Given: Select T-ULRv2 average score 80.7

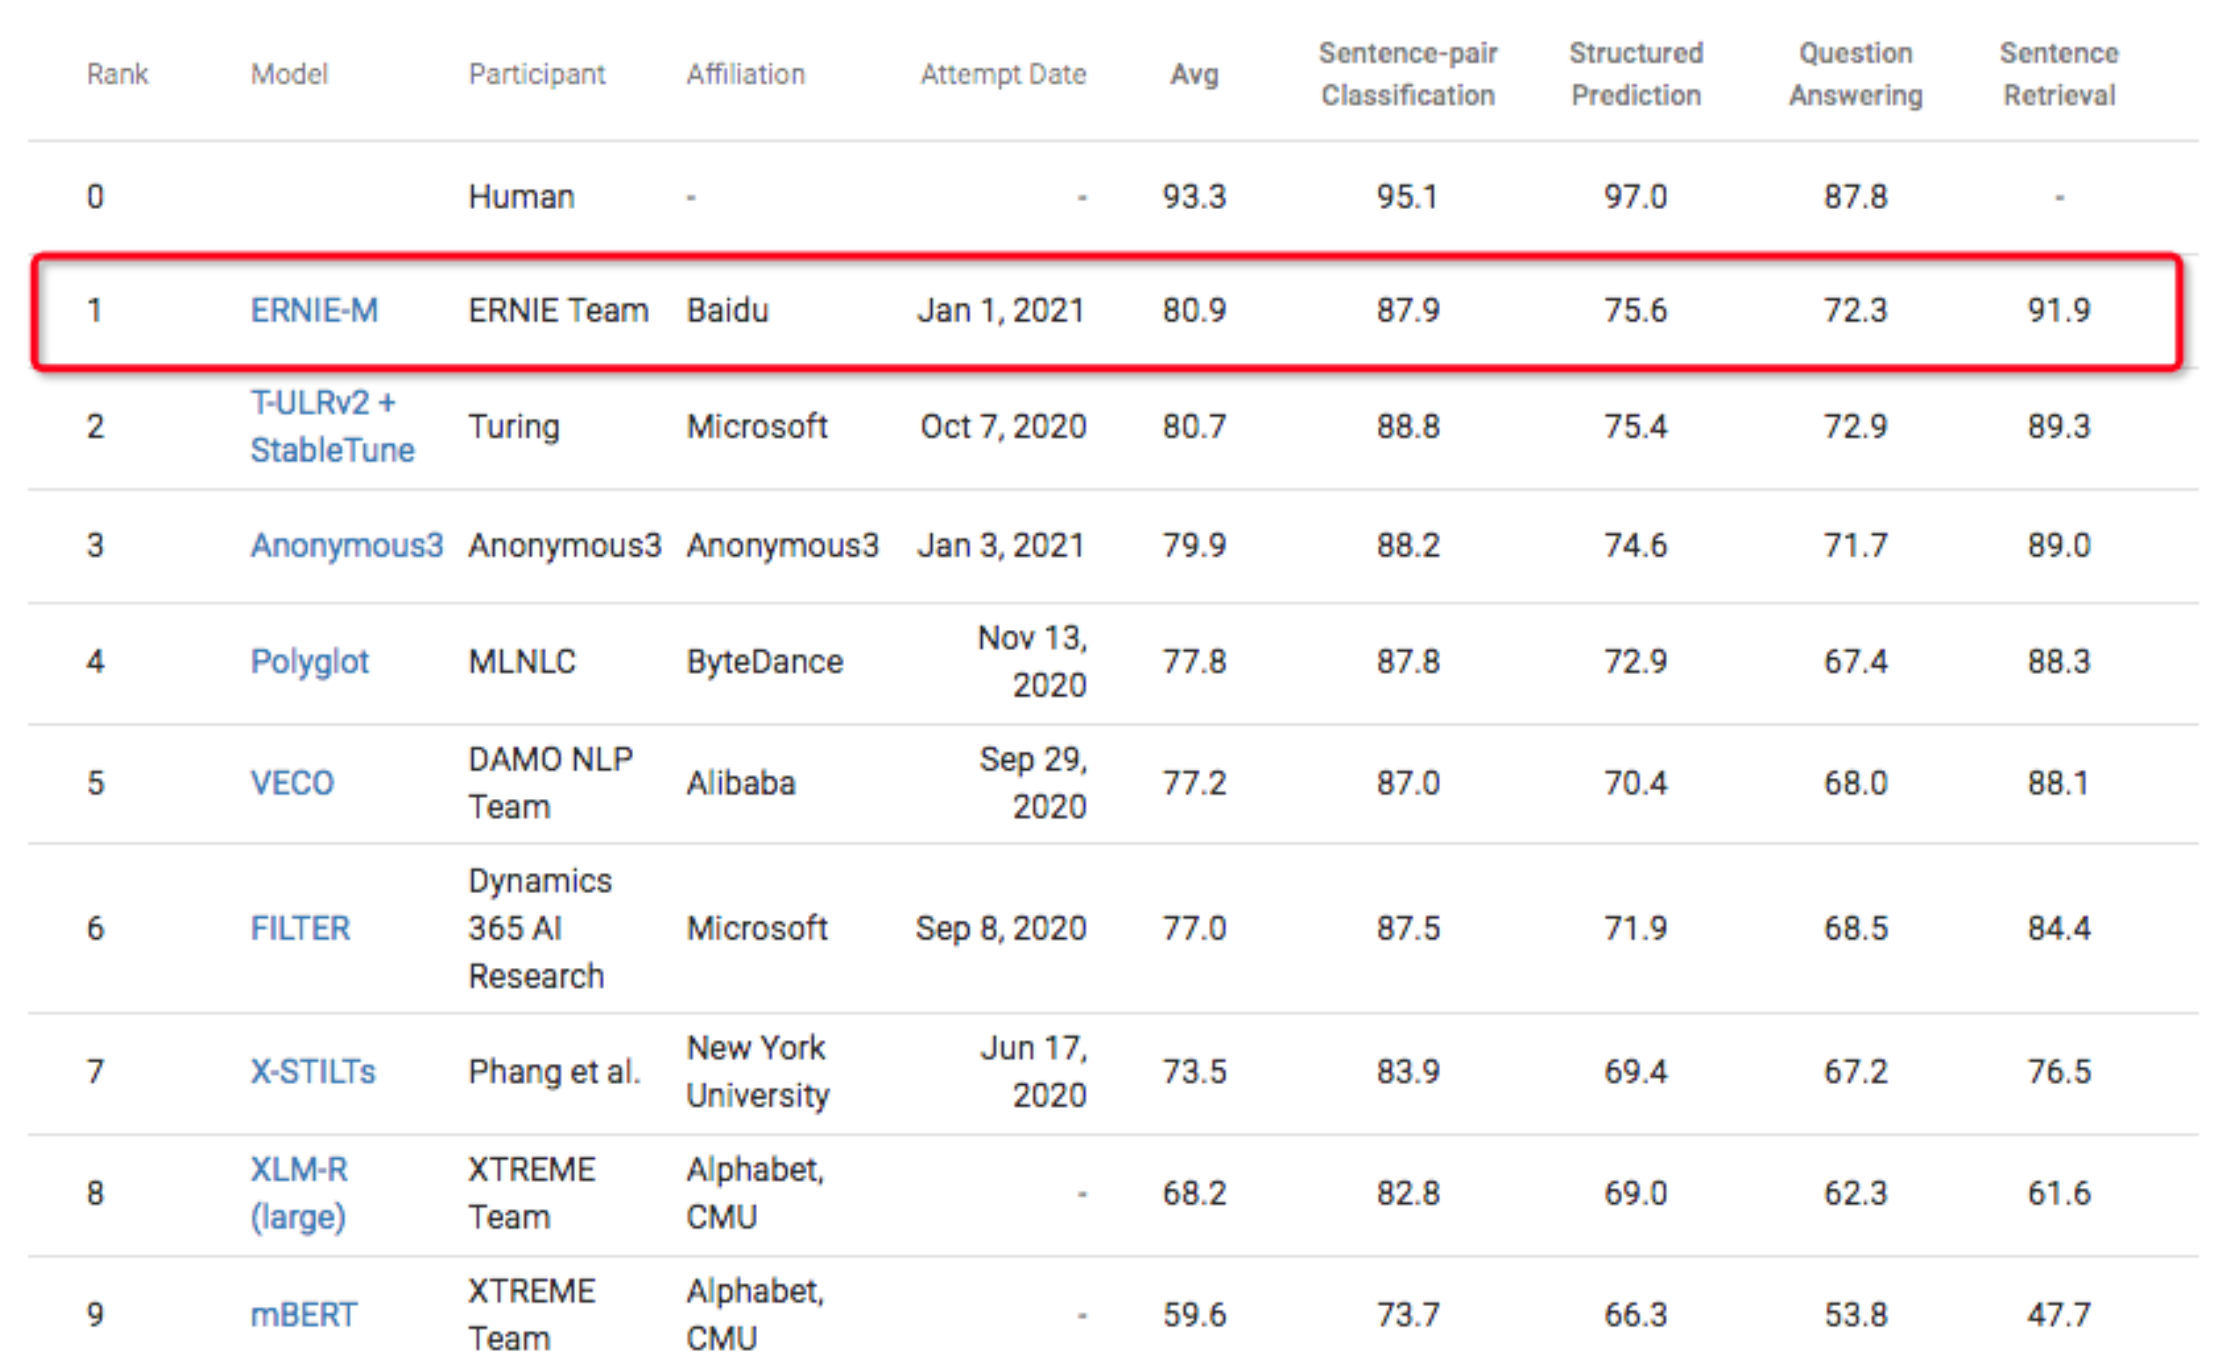Looking at the screenshot, I should coord(1194,426).
